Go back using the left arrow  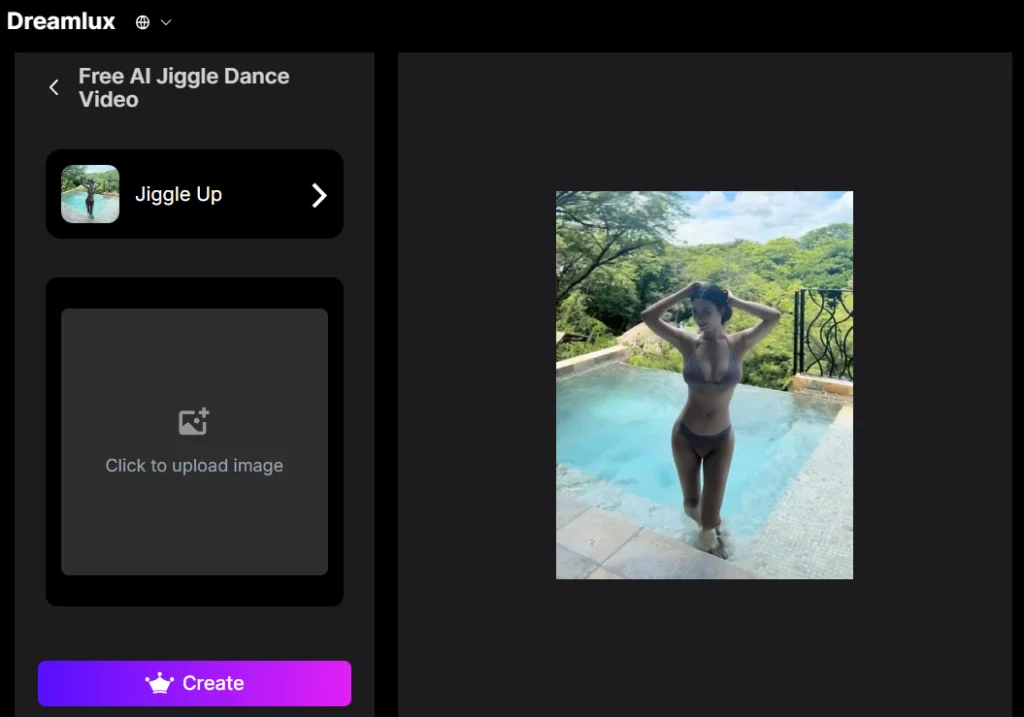(x=54, y=88)
